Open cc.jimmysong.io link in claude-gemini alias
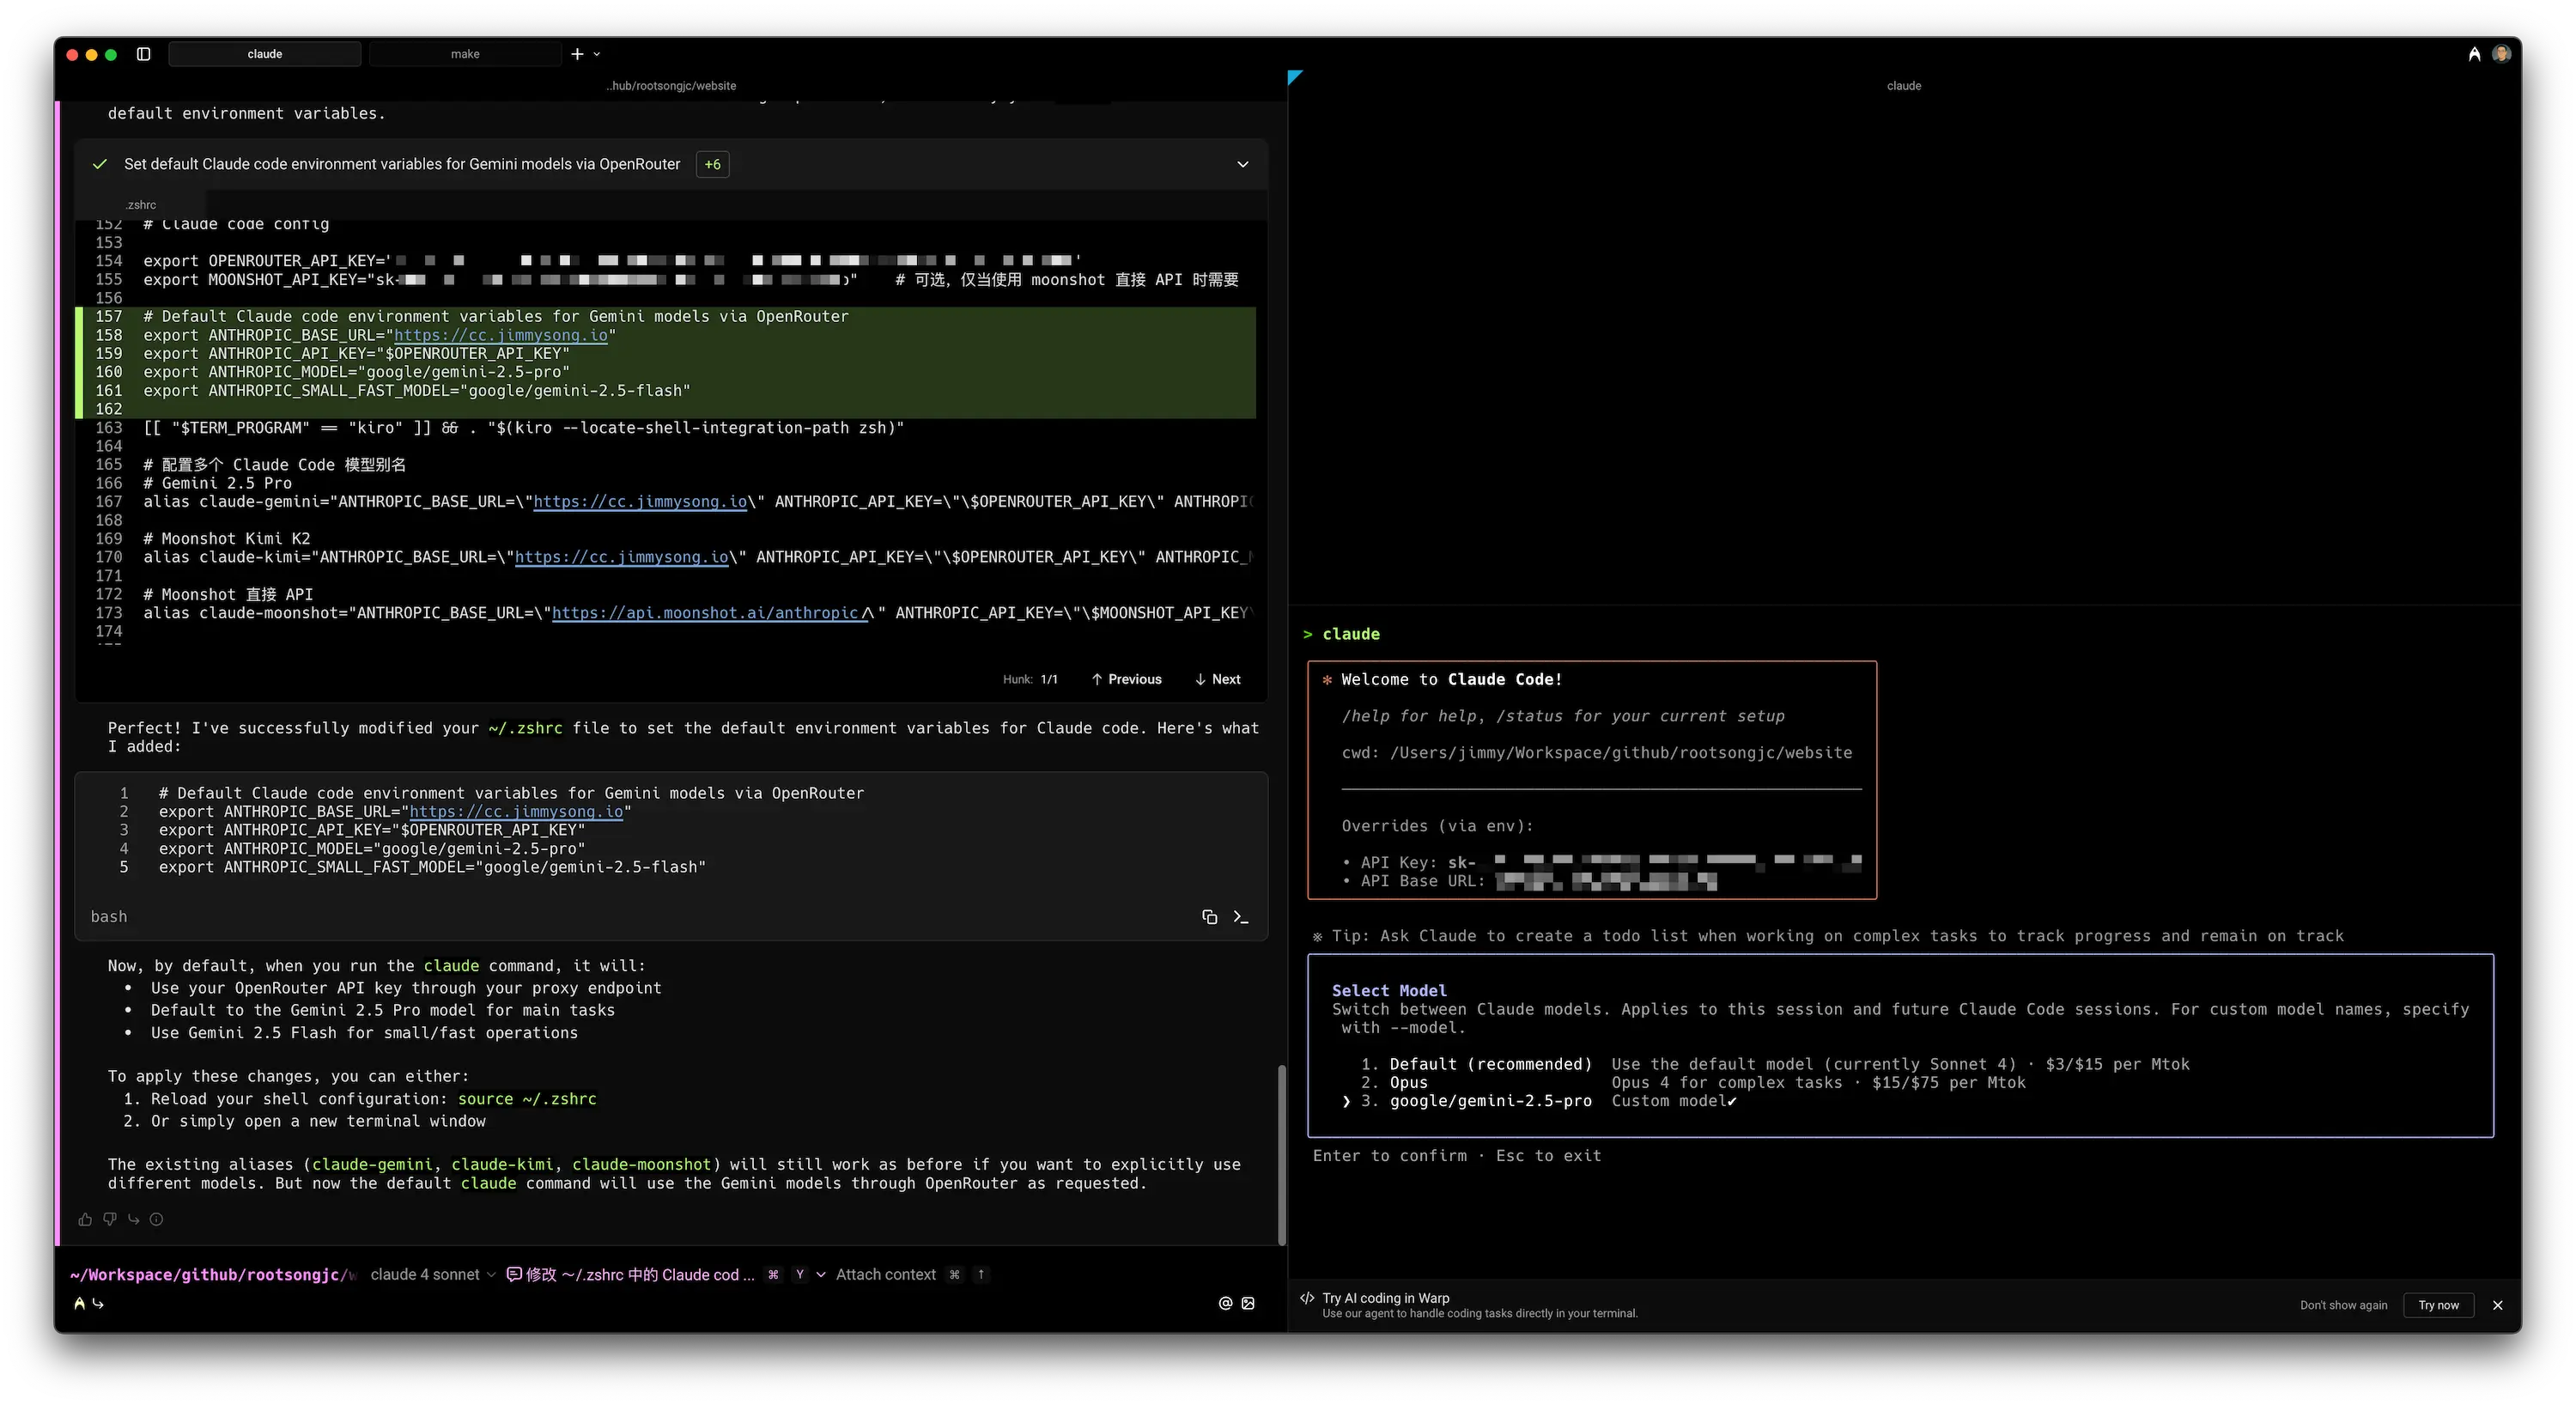The image size is (2576, 1405). tap(640, 501)
